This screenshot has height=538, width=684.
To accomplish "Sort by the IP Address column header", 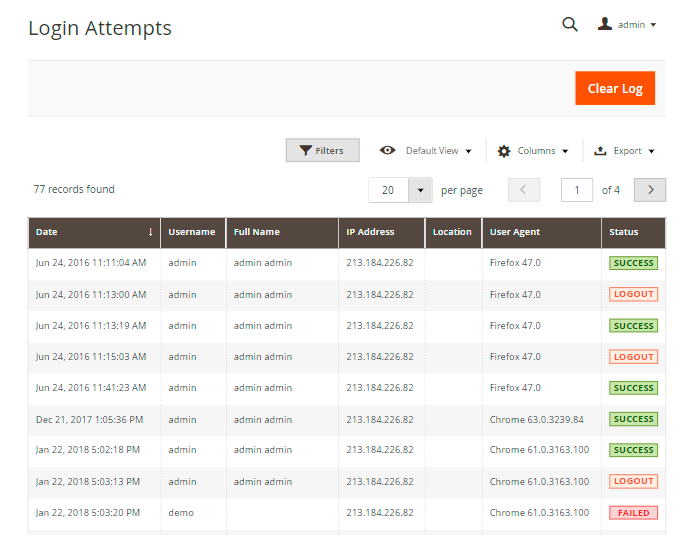I will tap(370, 232).
